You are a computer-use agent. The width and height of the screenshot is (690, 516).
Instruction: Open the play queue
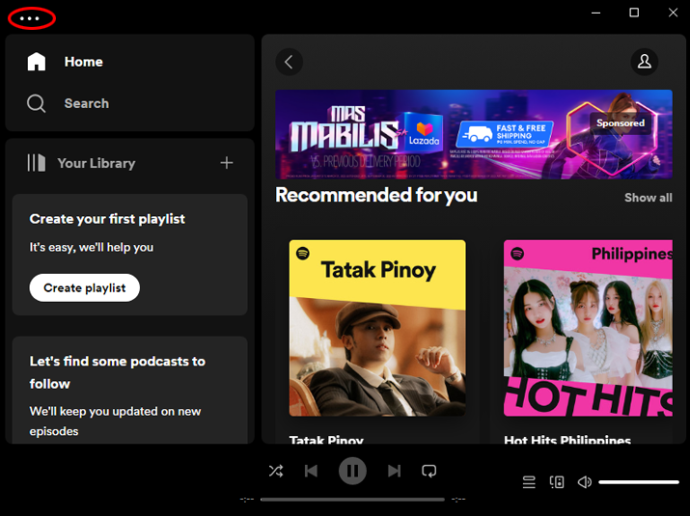coord(529,482)
